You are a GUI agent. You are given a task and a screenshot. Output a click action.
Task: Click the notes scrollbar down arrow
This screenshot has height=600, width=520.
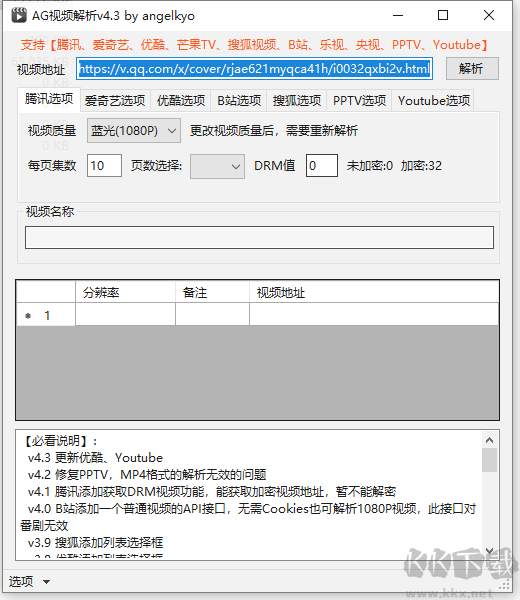489,551
